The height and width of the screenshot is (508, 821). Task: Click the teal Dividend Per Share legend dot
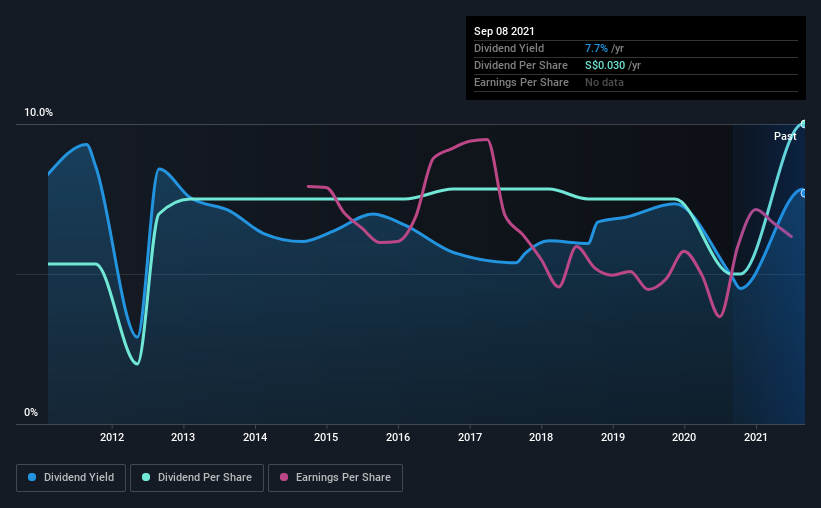point(146,477)
